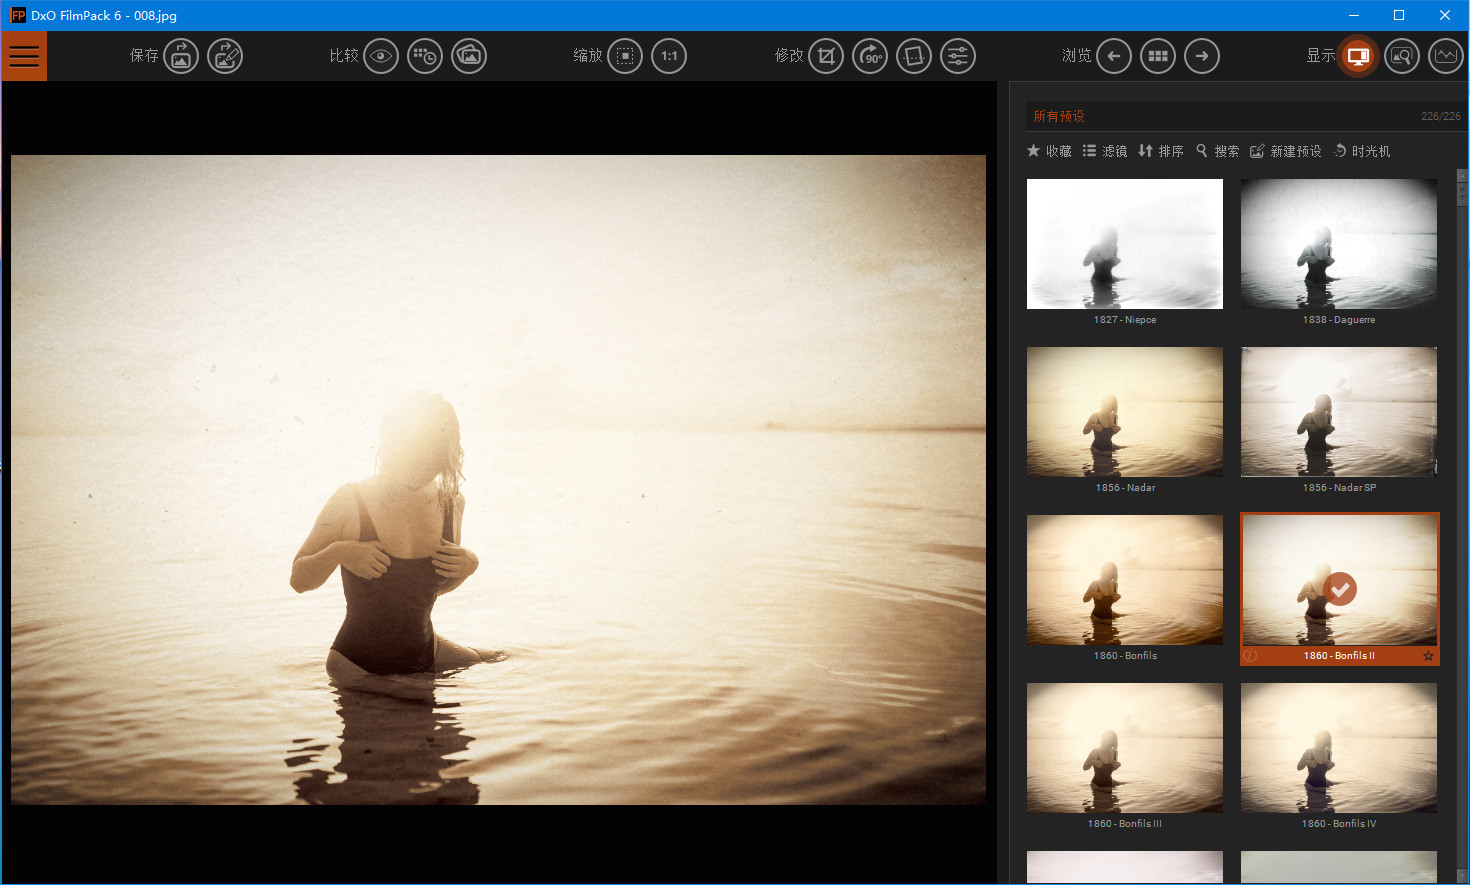Expand the 所有预设 preset category header
Viewport: 1470px width, 885px height.
coord(1059,116)
